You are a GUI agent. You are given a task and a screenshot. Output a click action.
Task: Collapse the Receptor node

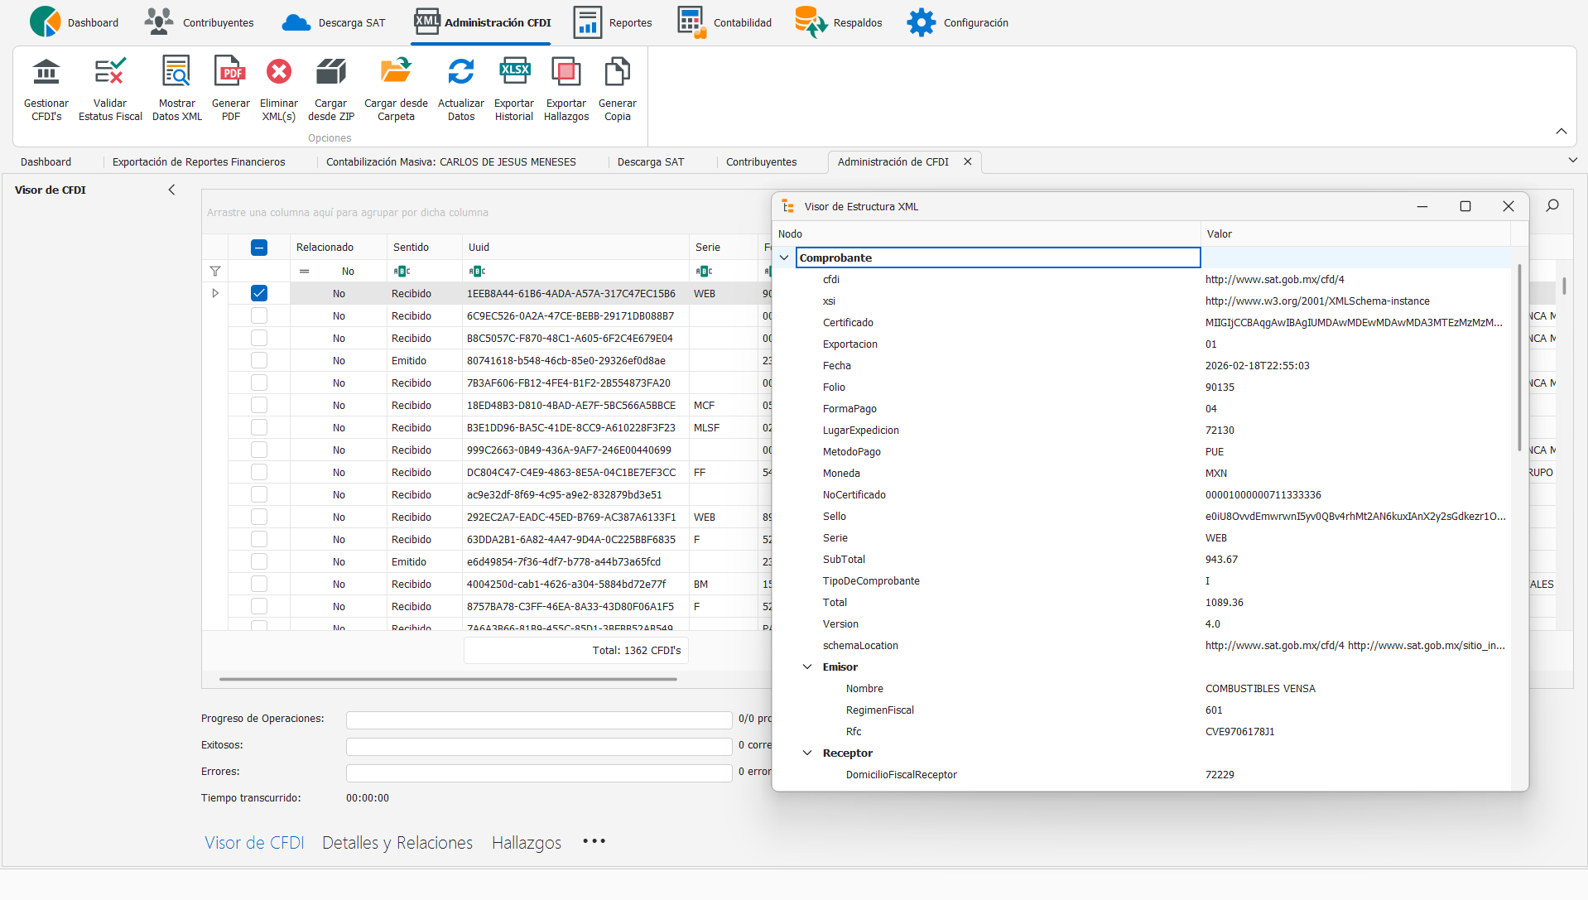coord(807,753)
